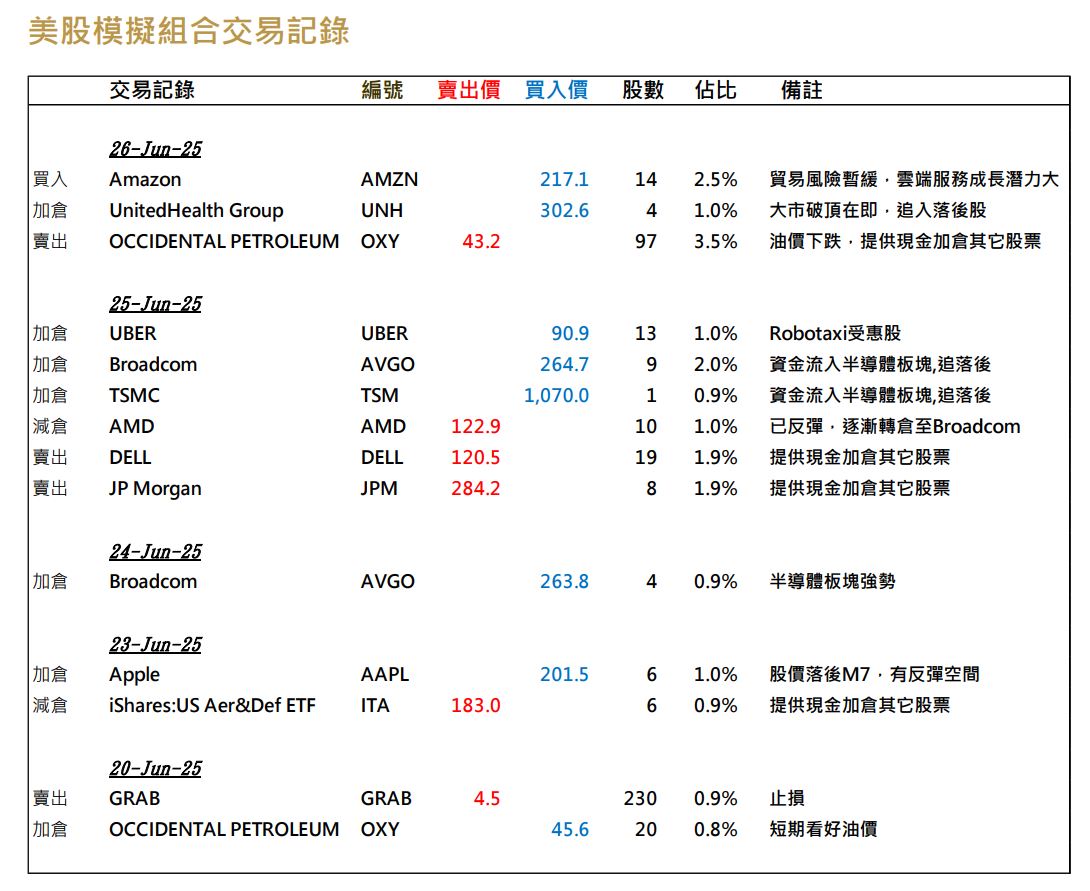1090x891 pixels.
Task: Click GRAB share count 230
Action: point(640,799)
